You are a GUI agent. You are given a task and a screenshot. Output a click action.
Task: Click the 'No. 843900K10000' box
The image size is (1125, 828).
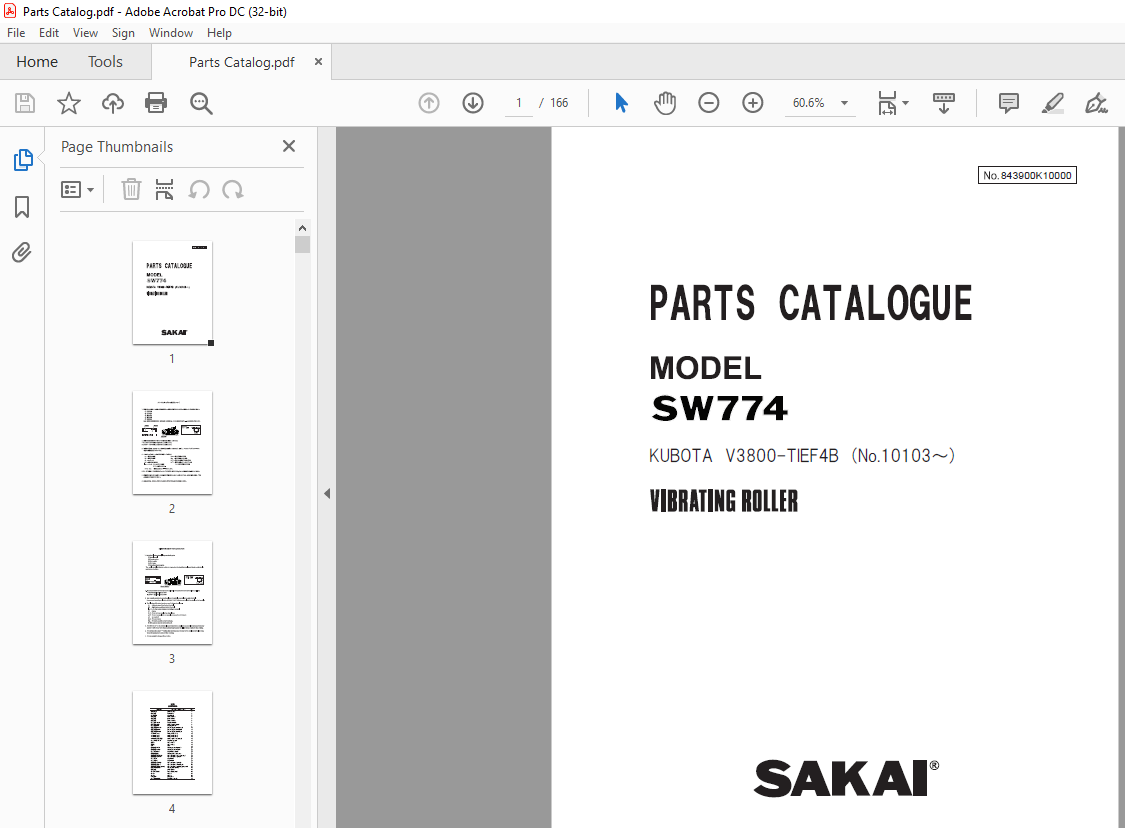pyautogui.click(x=1027, y=175)
